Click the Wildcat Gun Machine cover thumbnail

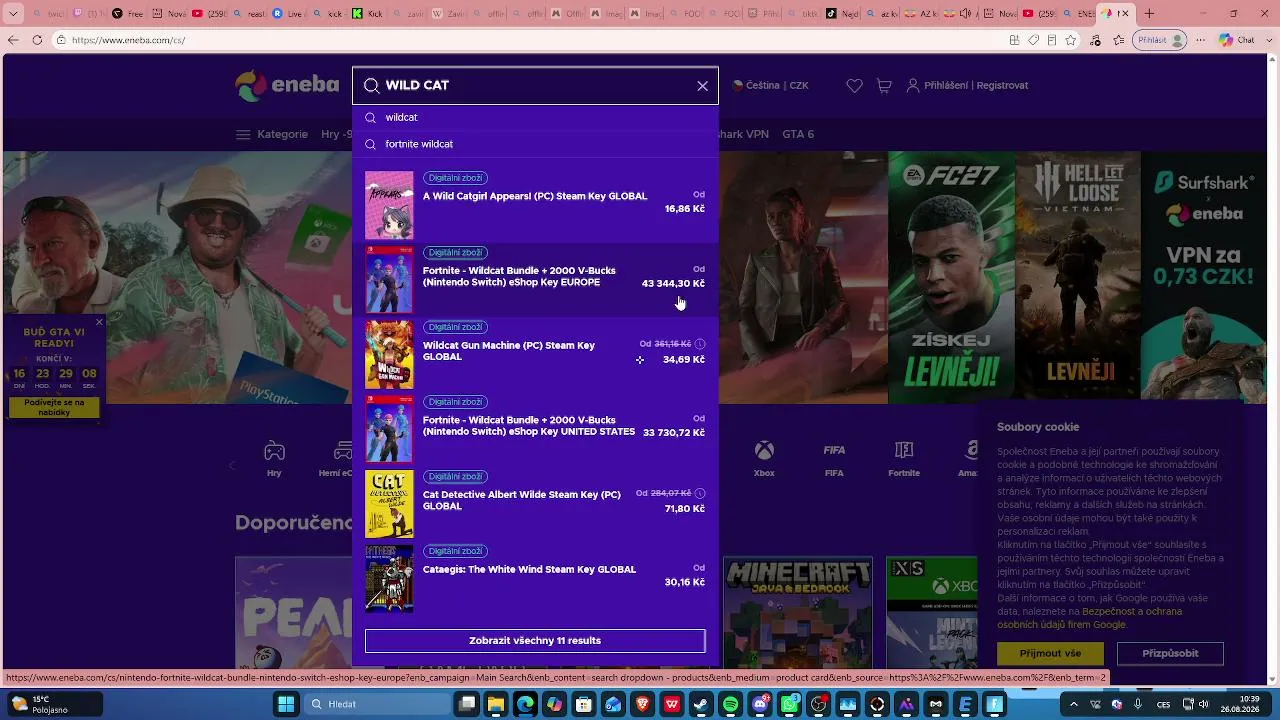coord(389,354)
